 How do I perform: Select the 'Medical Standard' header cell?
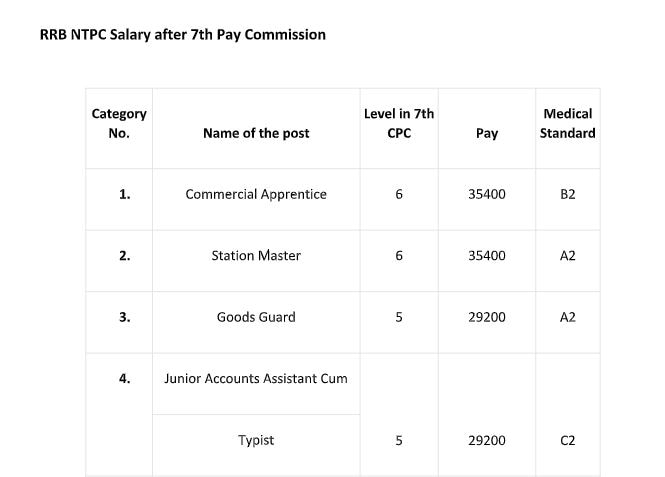click(567, 124)
